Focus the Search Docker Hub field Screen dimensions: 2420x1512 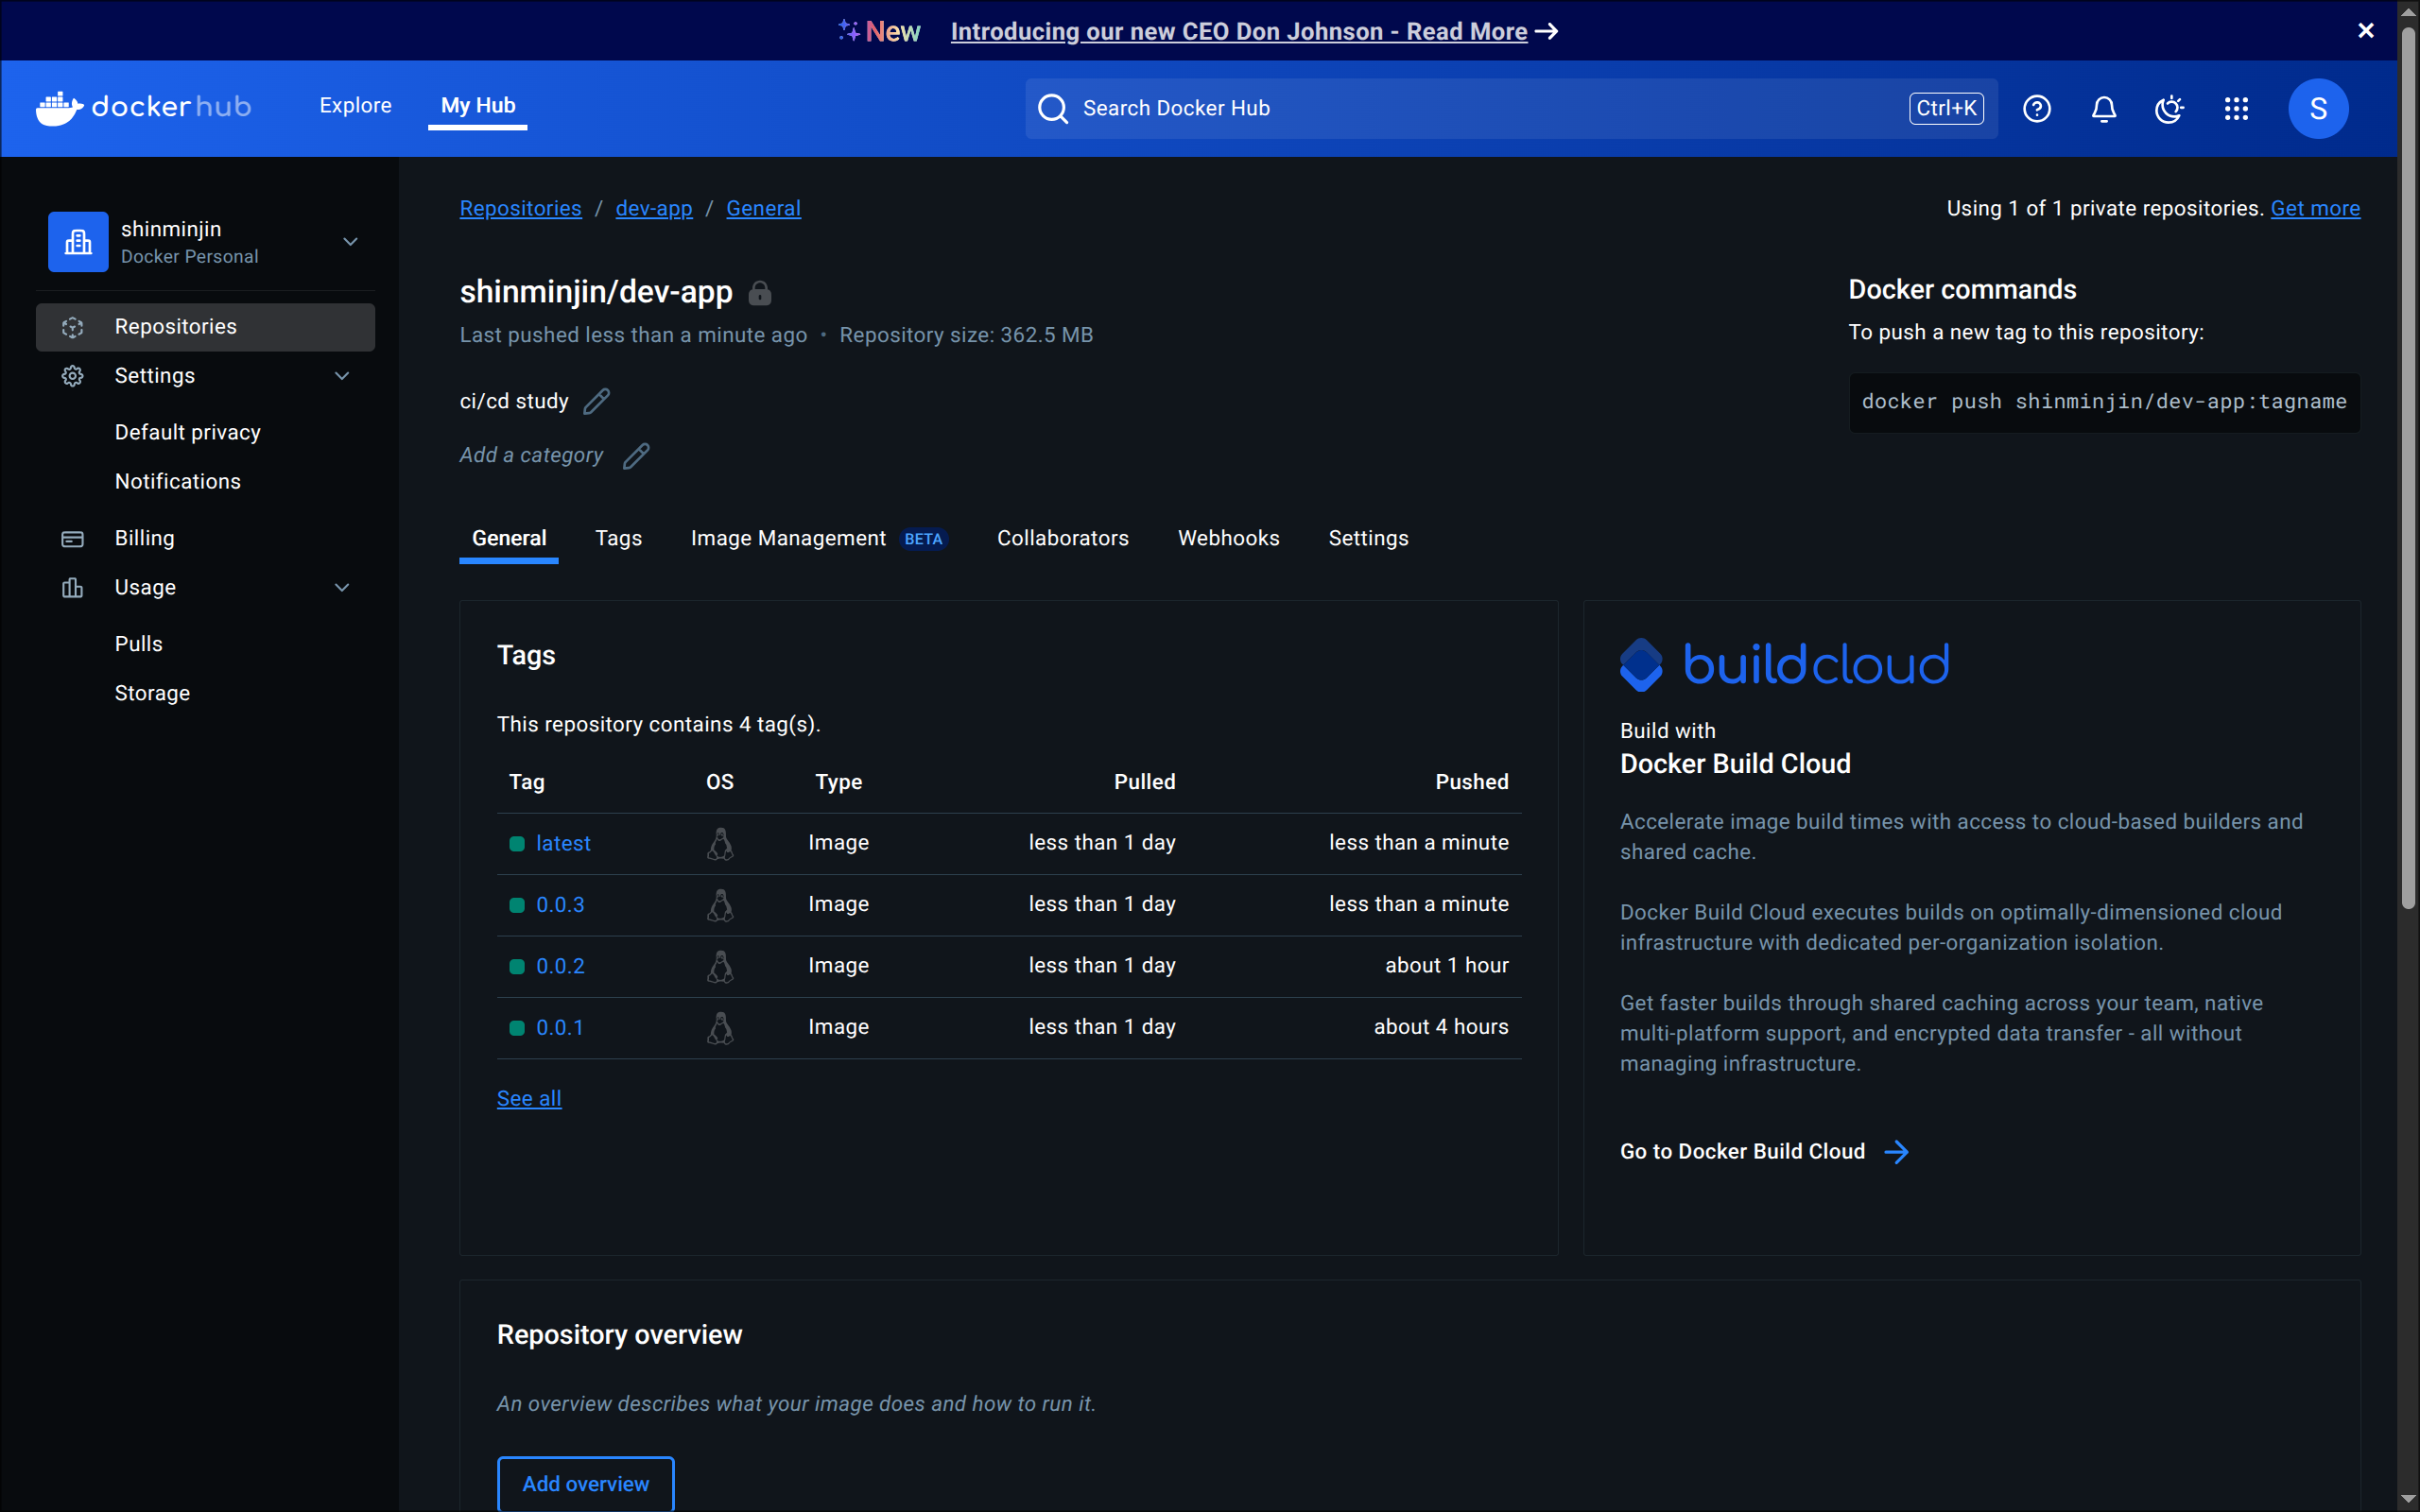click(1511, 108)
